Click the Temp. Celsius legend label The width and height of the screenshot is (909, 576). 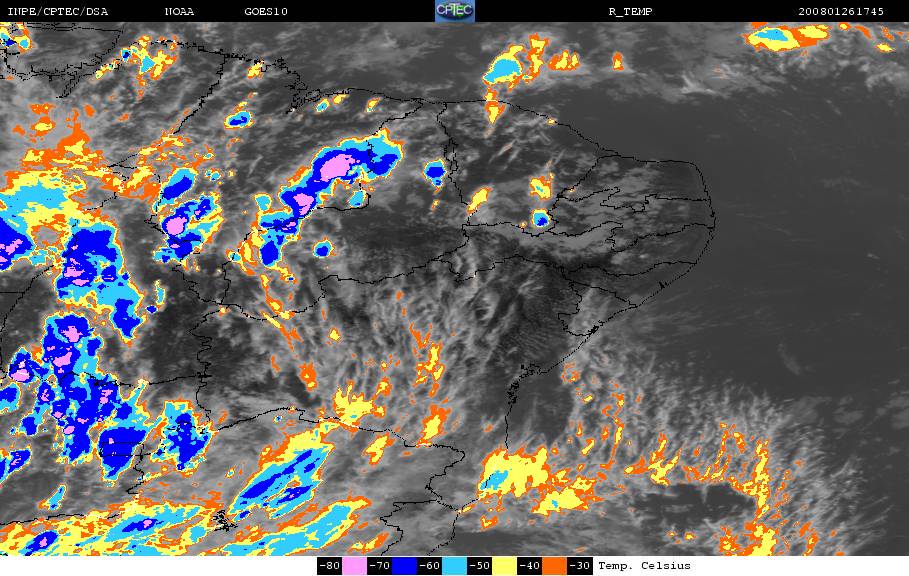[644, 566]
